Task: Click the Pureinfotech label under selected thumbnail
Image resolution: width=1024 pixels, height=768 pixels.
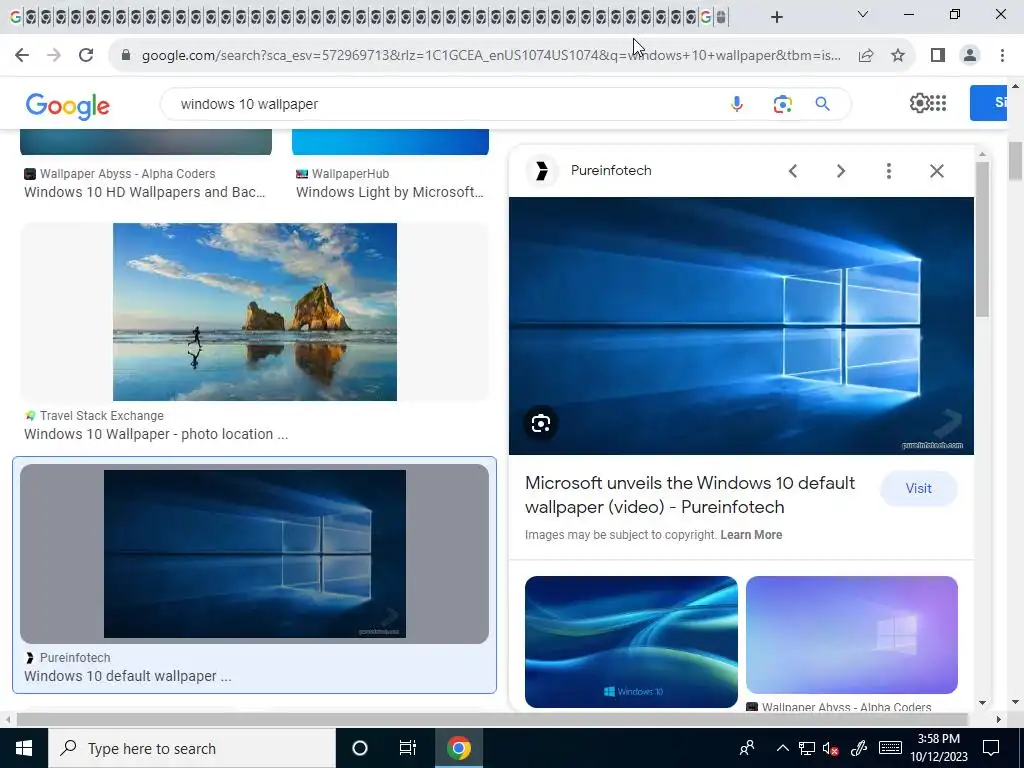Action: pos(75,658)
